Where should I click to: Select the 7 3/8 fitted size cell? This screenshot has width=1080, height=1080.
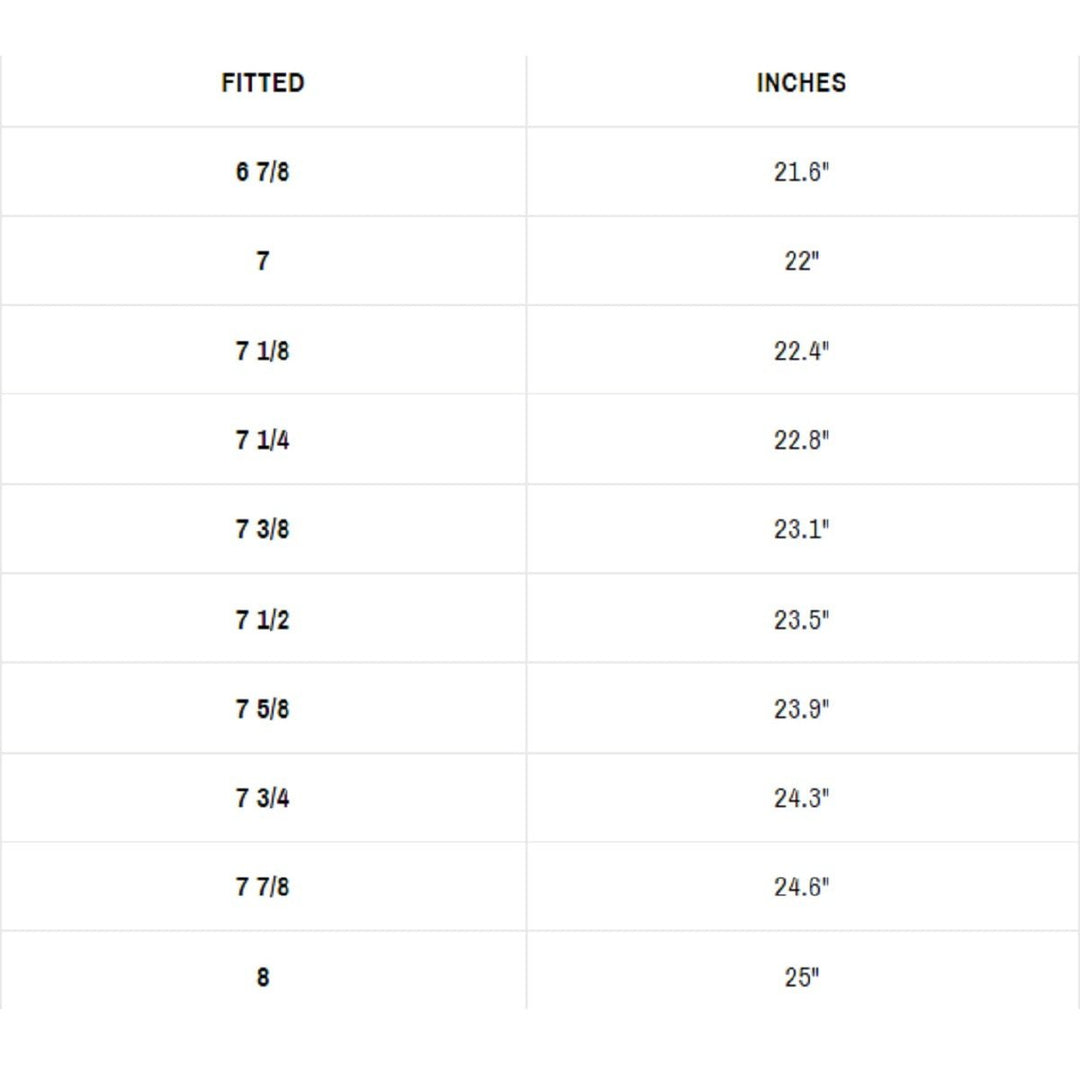(x=262, y=529)
